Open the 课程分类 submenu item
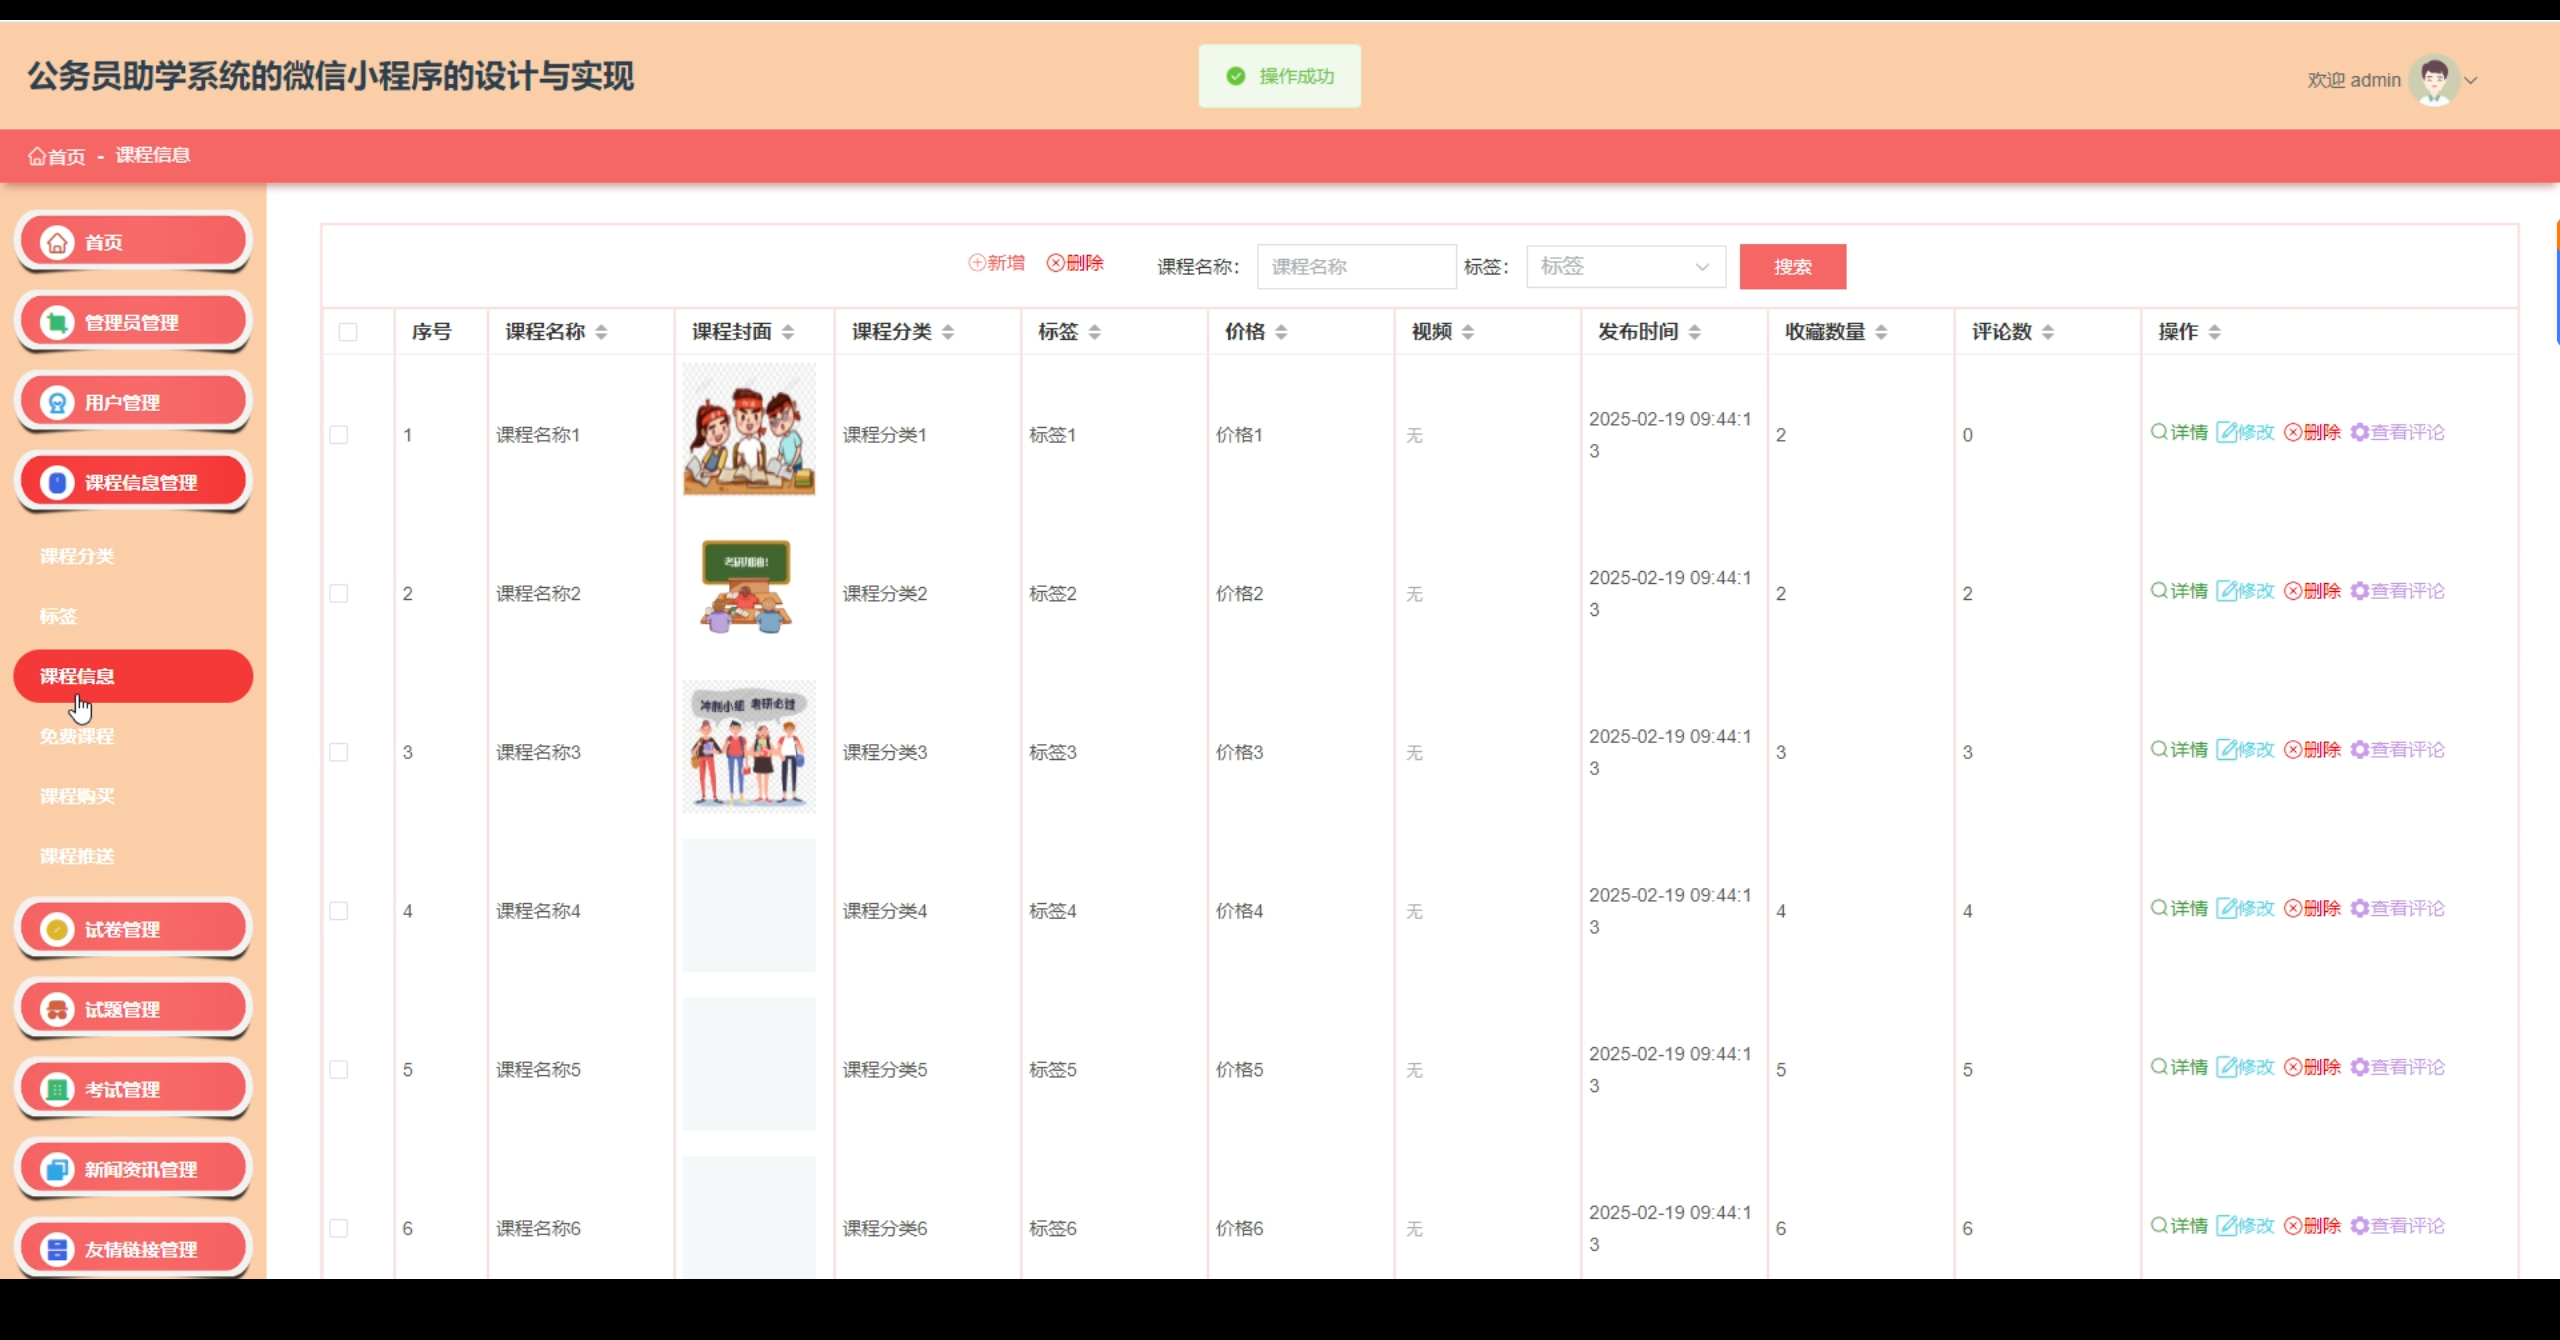This screenshot has width=2560, height=1340. 77,556
